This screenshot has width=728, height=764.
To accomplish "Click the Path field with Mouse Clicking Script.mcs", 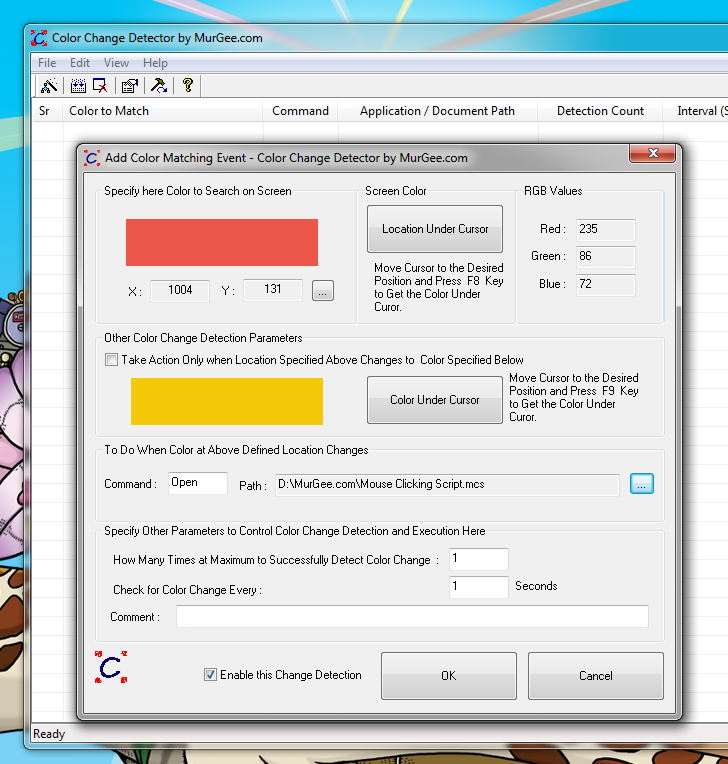I will tap(447, 484).
